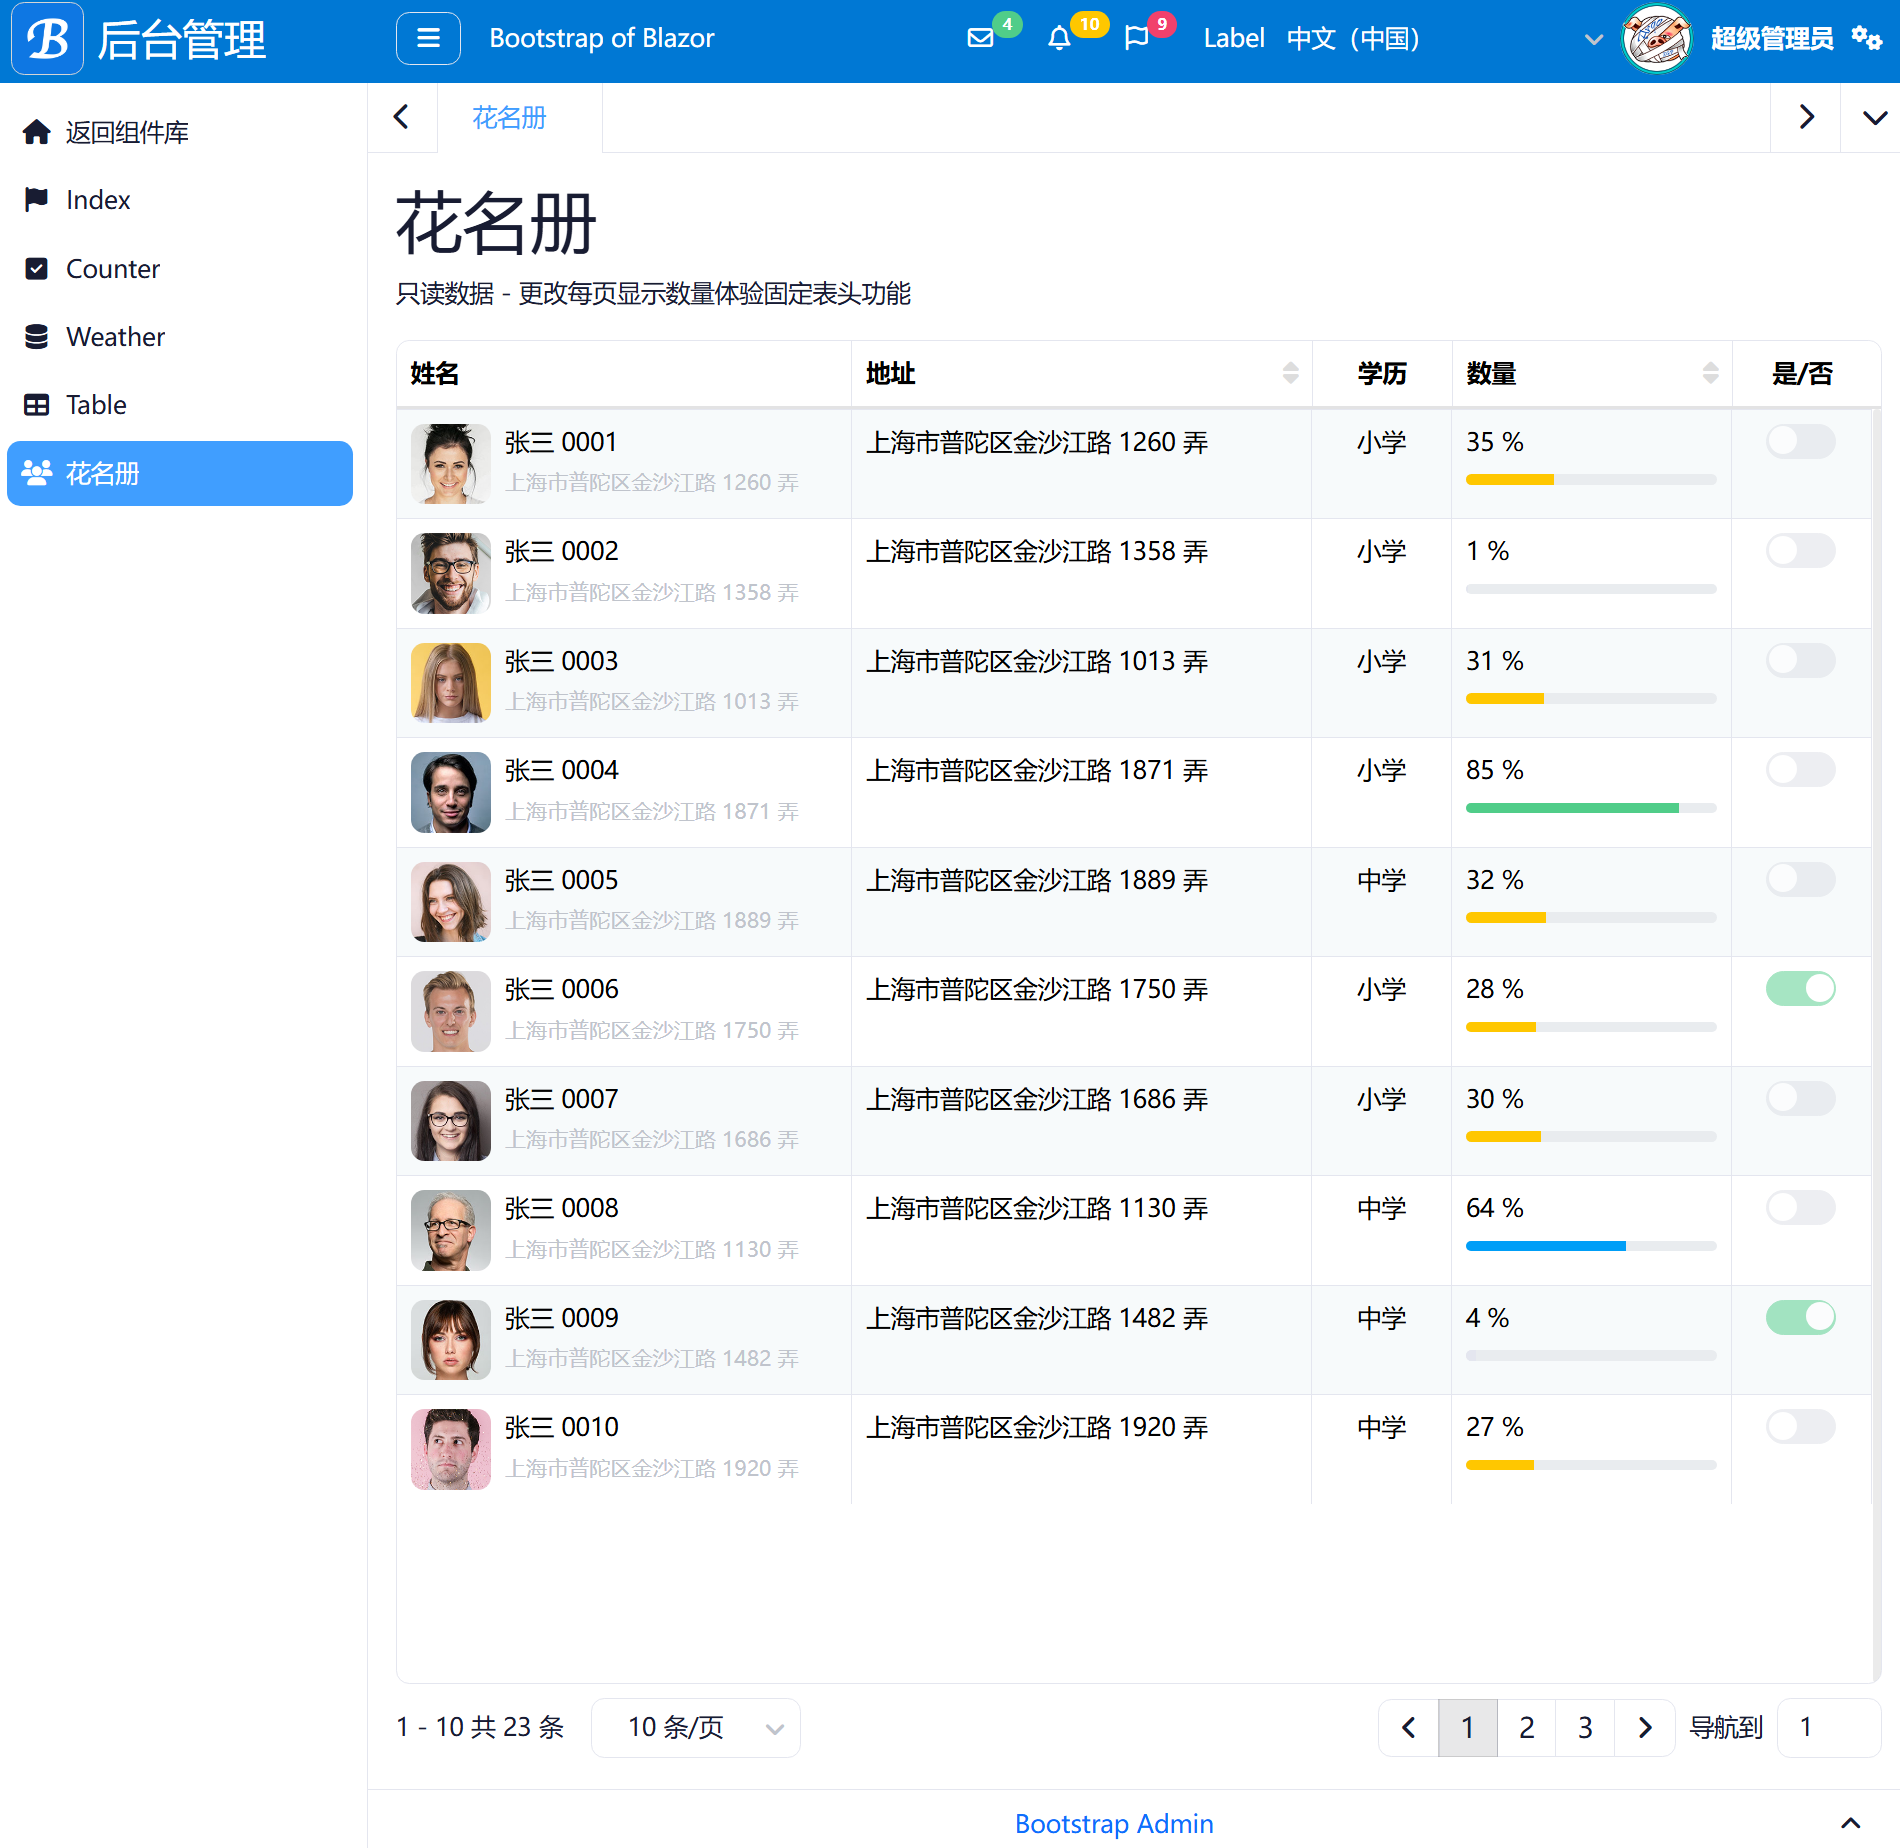
Task: Focus the 导航到 page number input
Action: (x=1829, y=1727)
